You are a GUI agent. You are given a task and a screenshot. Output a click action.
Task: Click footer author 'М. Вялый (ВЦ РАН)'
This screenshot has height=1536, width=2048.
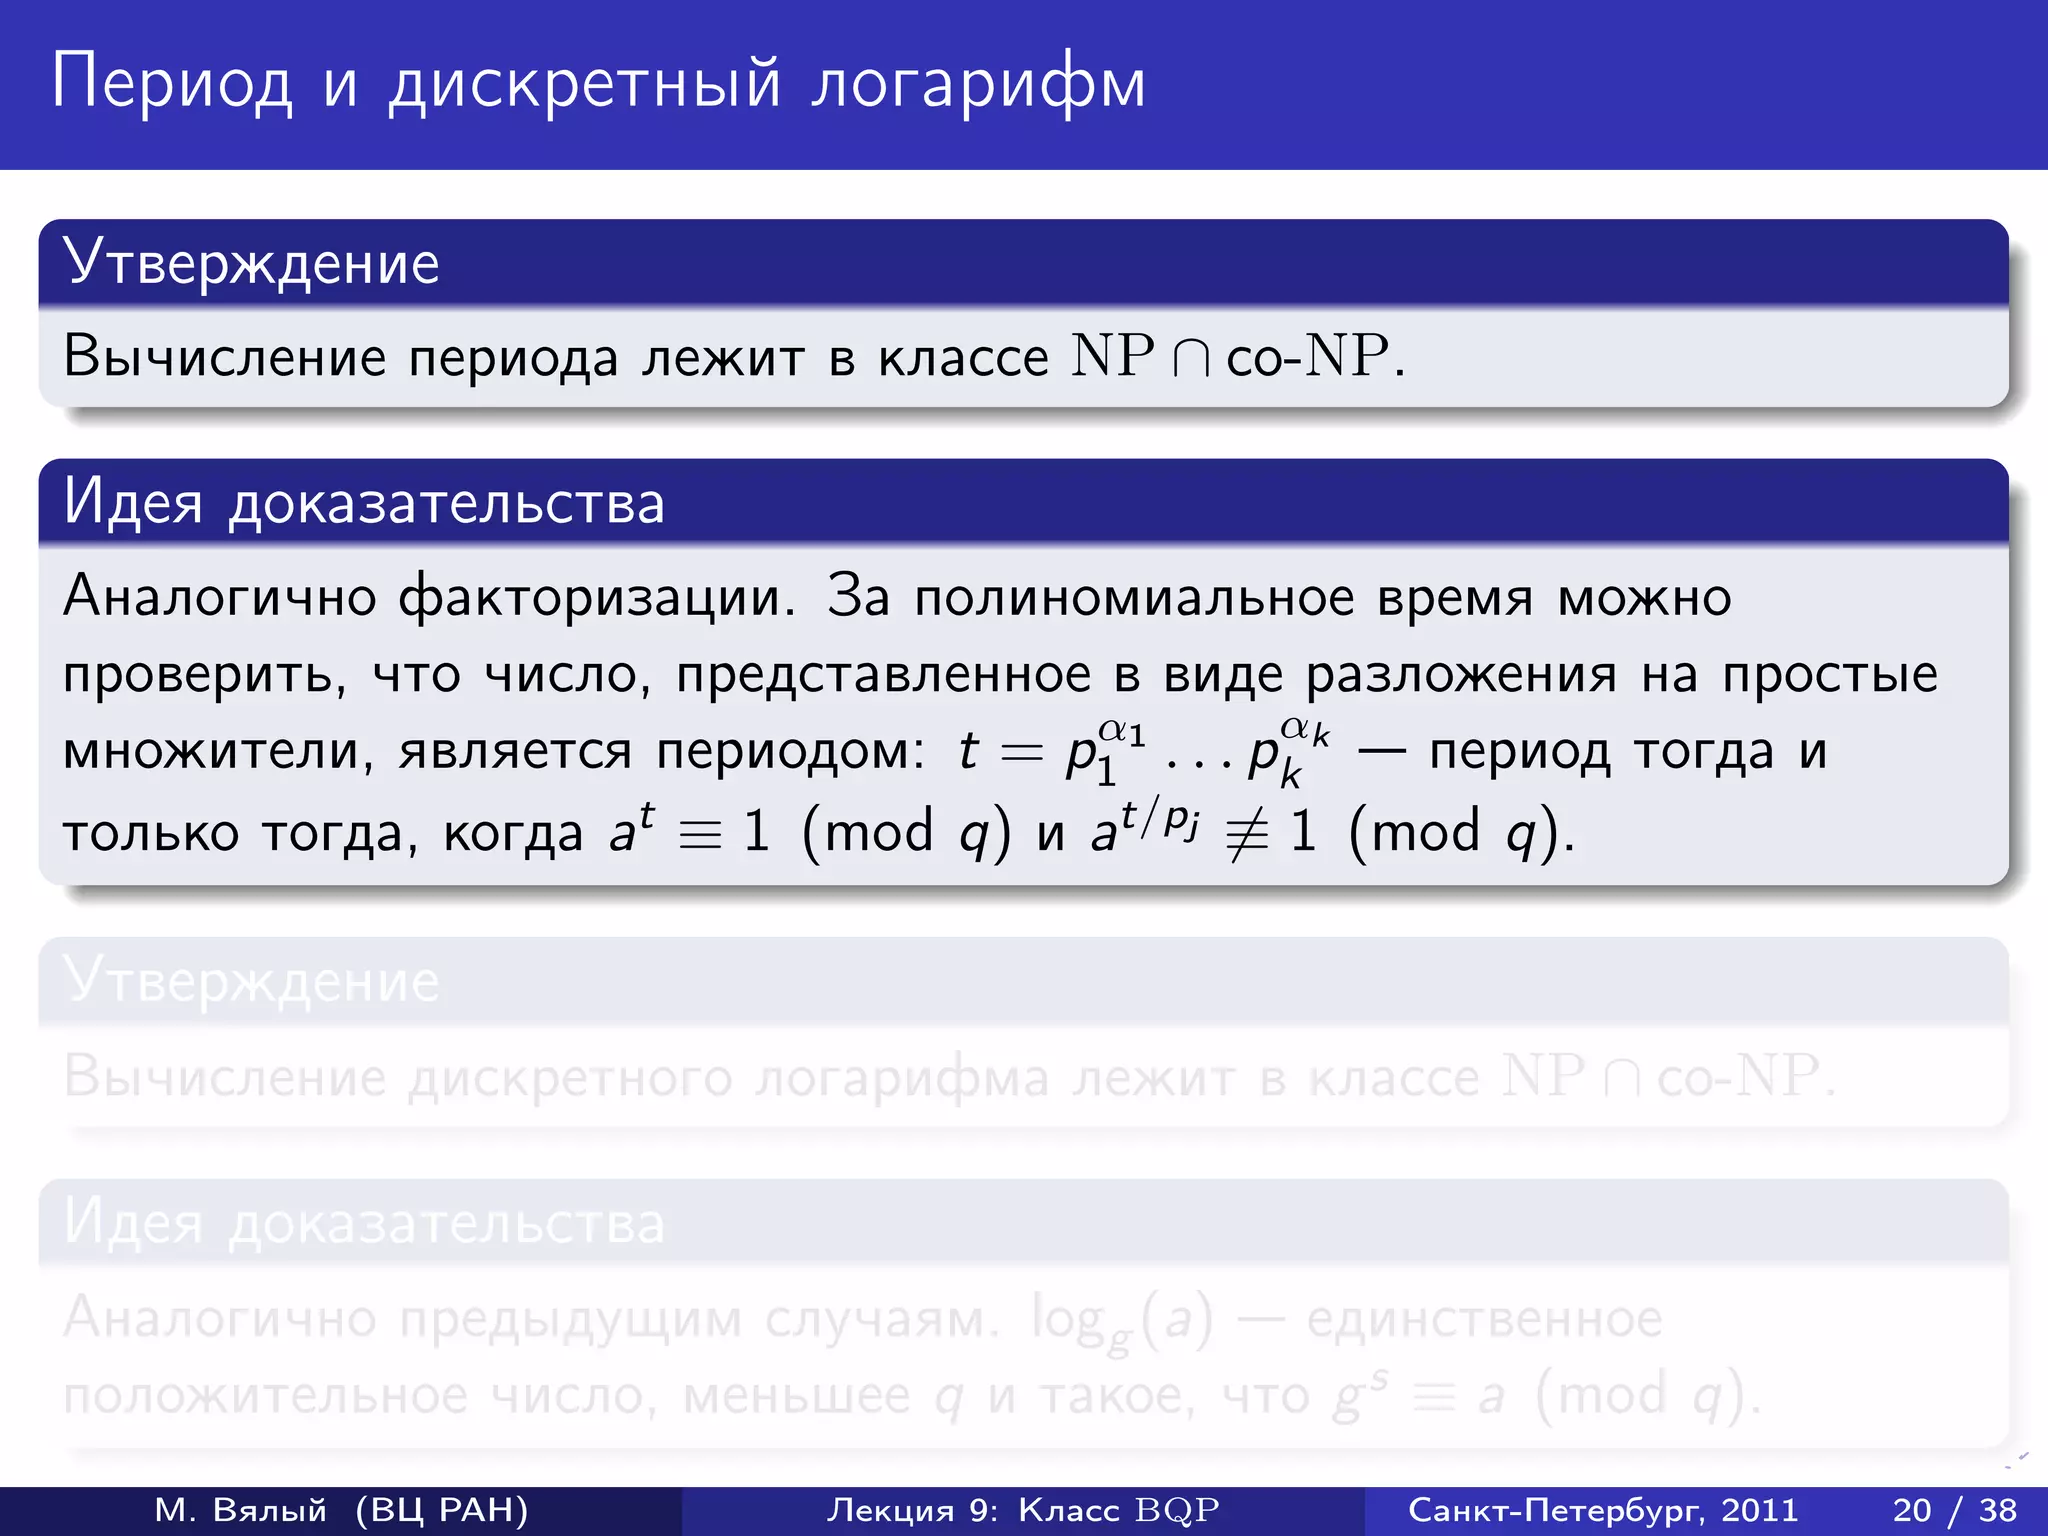(341, 1510)
